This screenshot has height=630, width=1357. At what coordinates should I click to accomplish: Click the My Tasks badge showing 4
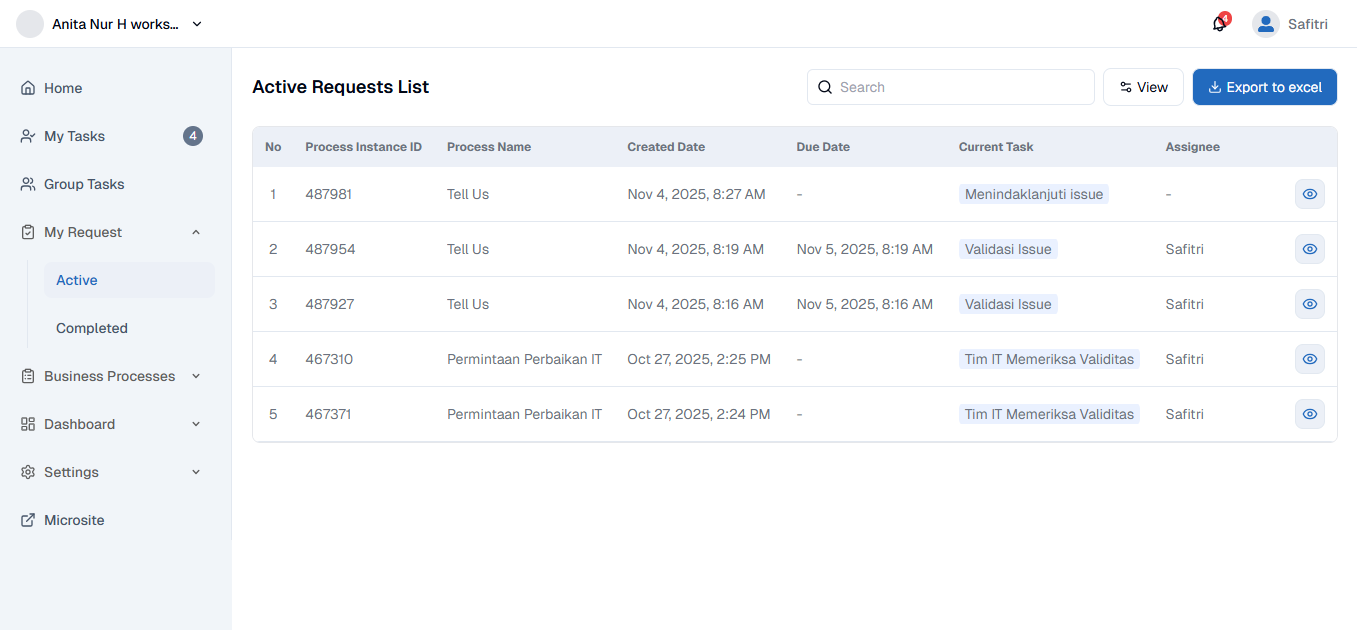[x=193, y=136]
